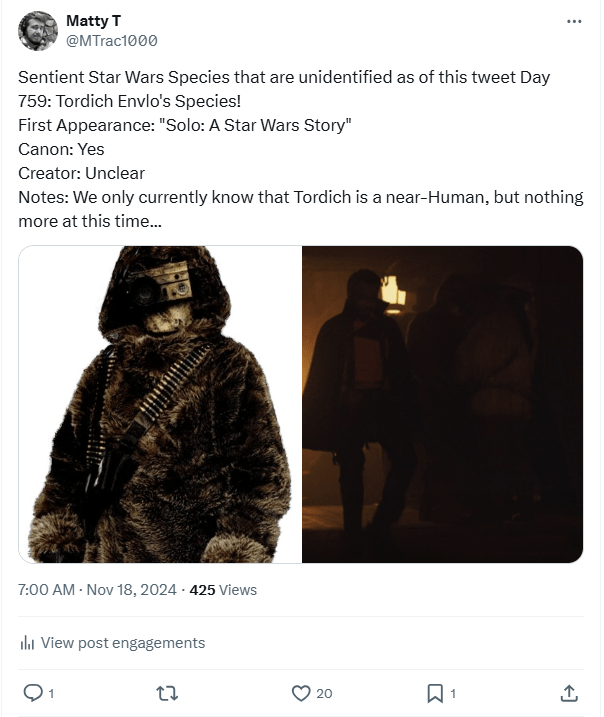Open the 7:00 AM timestamp link
Image resolution: width=604 pixels, height=717 pixels.
point(46,590)
